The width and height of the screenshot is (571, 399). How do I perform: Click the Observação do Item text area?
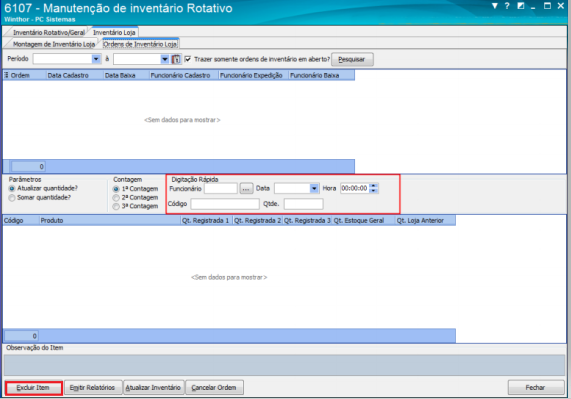tap(284, 365)
